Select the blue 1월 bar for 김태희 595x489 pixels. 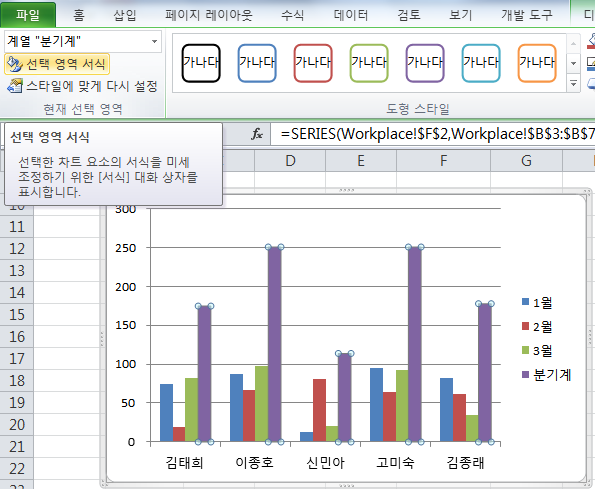(x=166, y=413)
